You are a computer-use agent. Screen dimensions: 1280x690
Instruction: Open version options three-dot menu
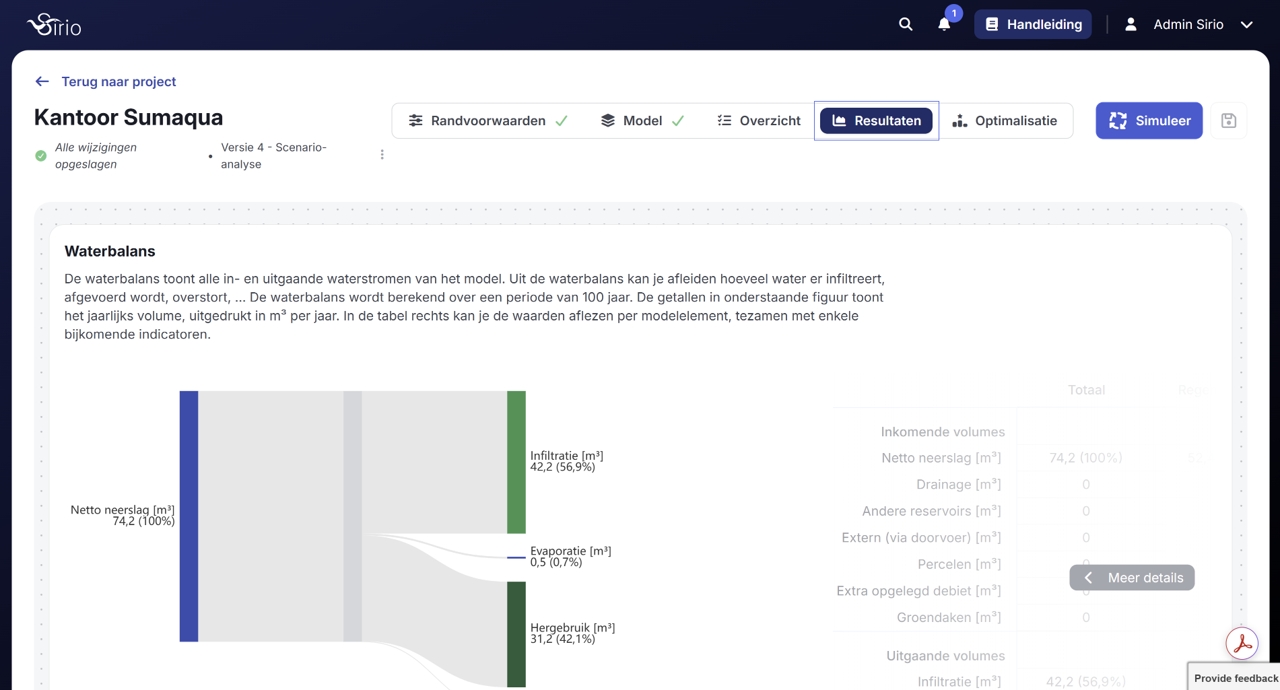click(x=382, y=155)
